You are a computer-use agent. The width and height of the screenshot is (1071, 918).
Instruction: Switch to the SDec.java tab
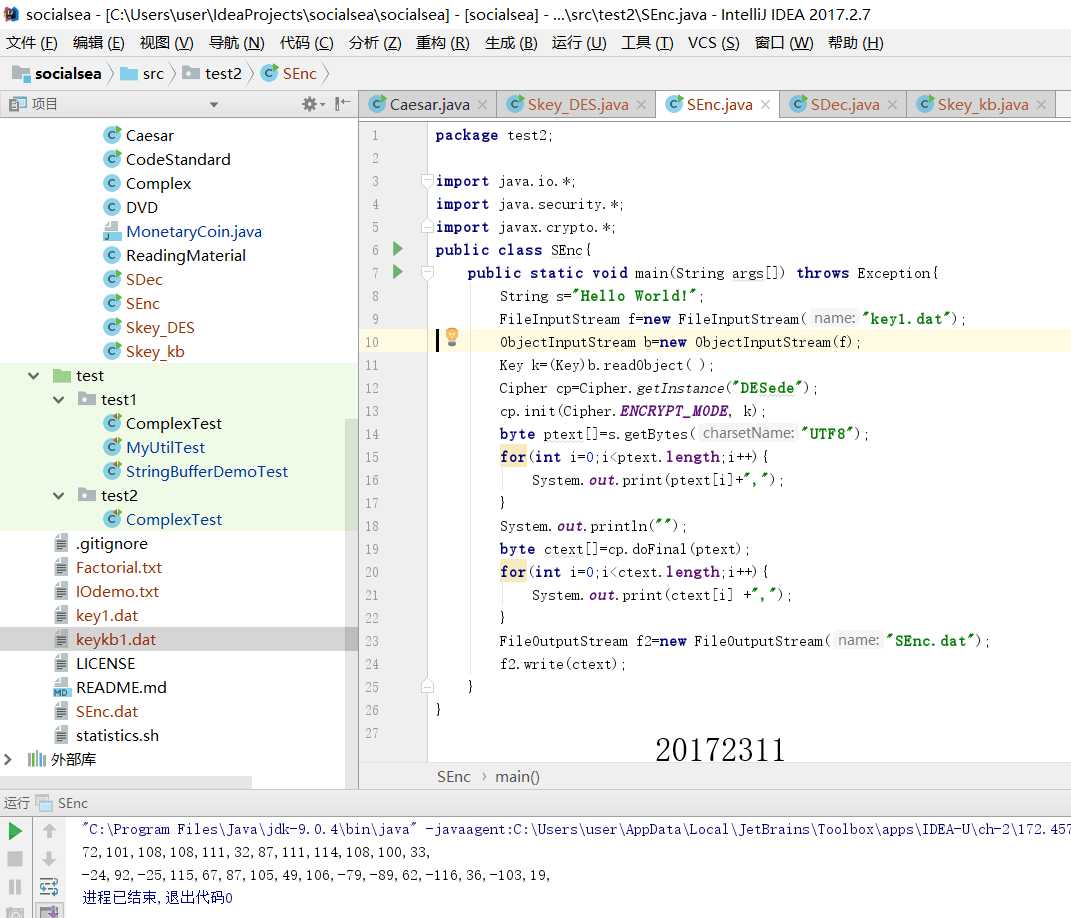pos(844,105)
